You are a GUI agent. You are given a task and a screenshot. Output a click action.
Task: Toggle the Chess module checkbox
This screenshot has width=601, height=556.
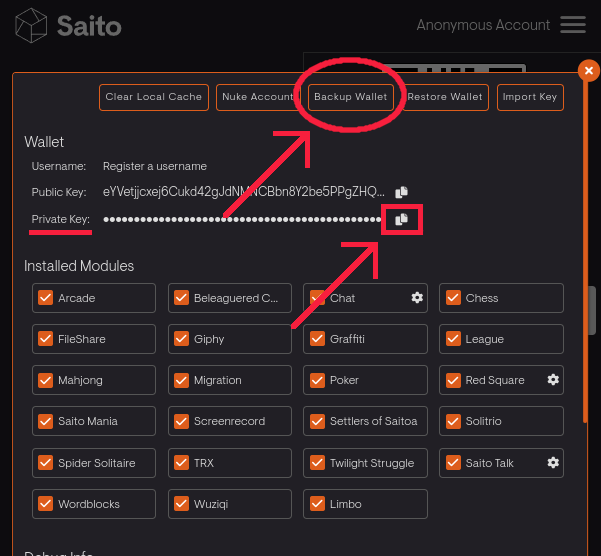coord(453,298)
